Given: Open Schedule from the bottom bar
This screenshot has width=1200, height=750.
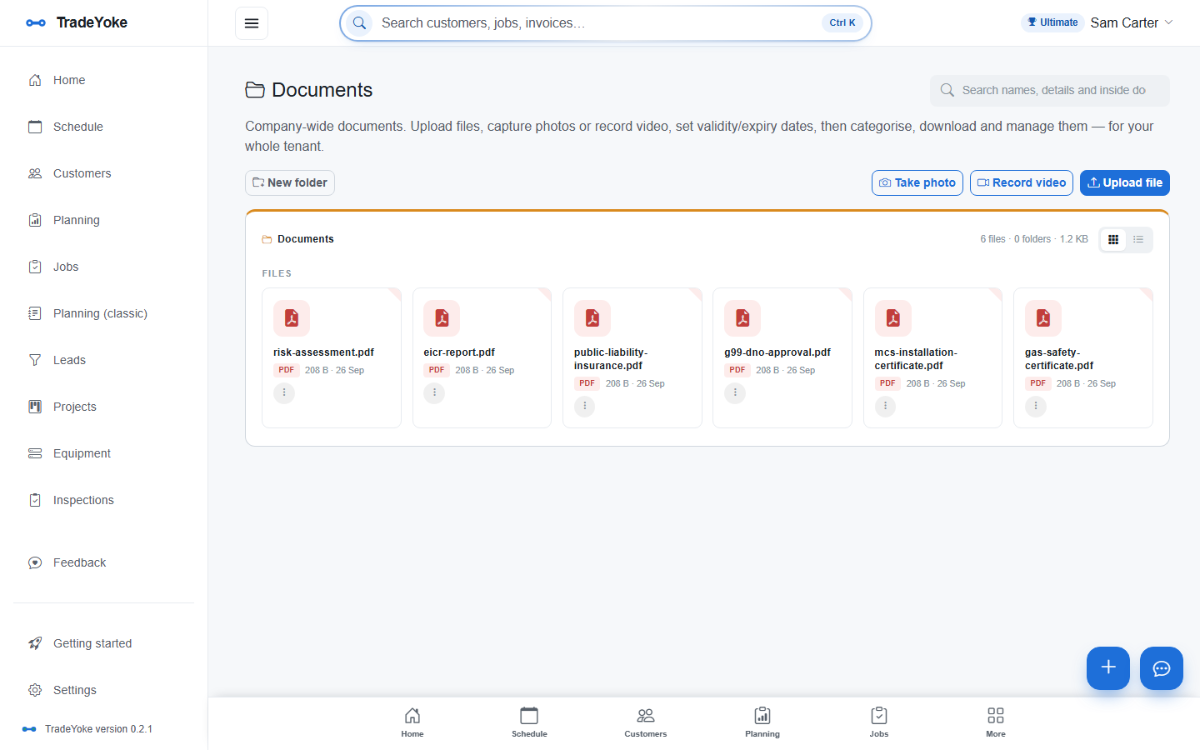Looking at the screenshot, I should tap(529, 722).
